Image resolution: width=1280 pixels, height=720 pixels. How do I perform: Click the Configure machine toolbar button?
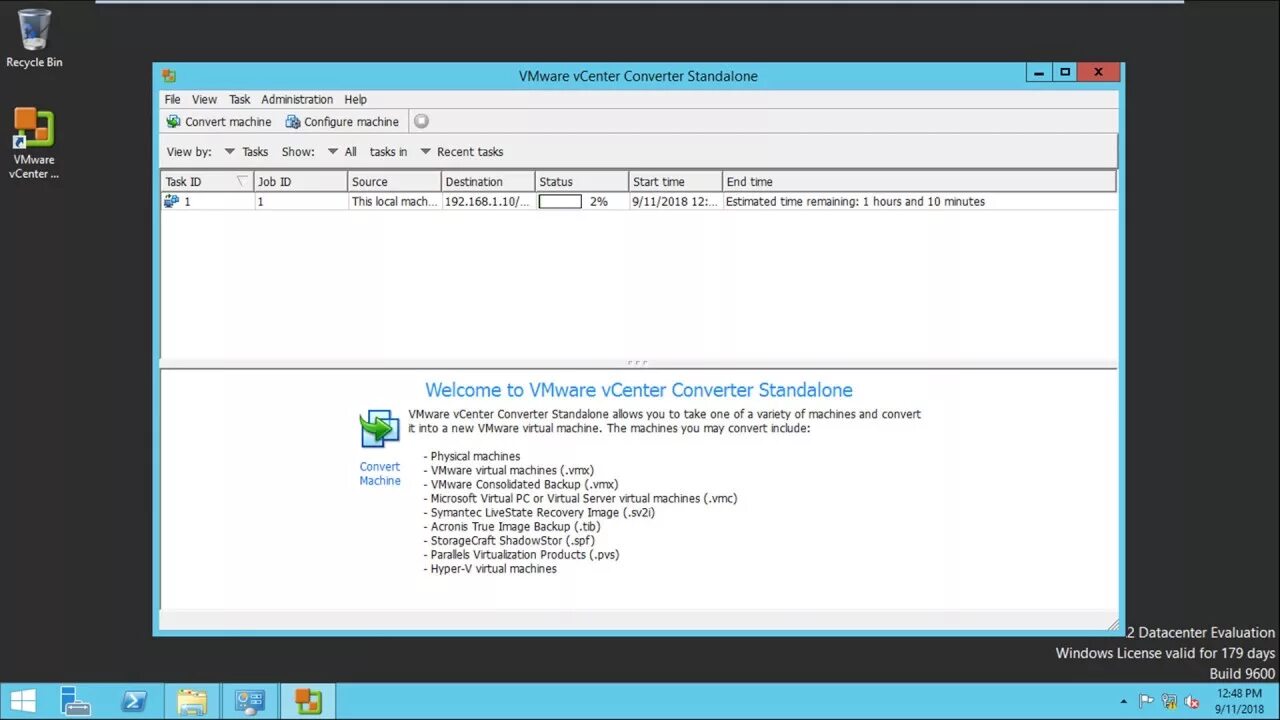(x=342, y=122)
